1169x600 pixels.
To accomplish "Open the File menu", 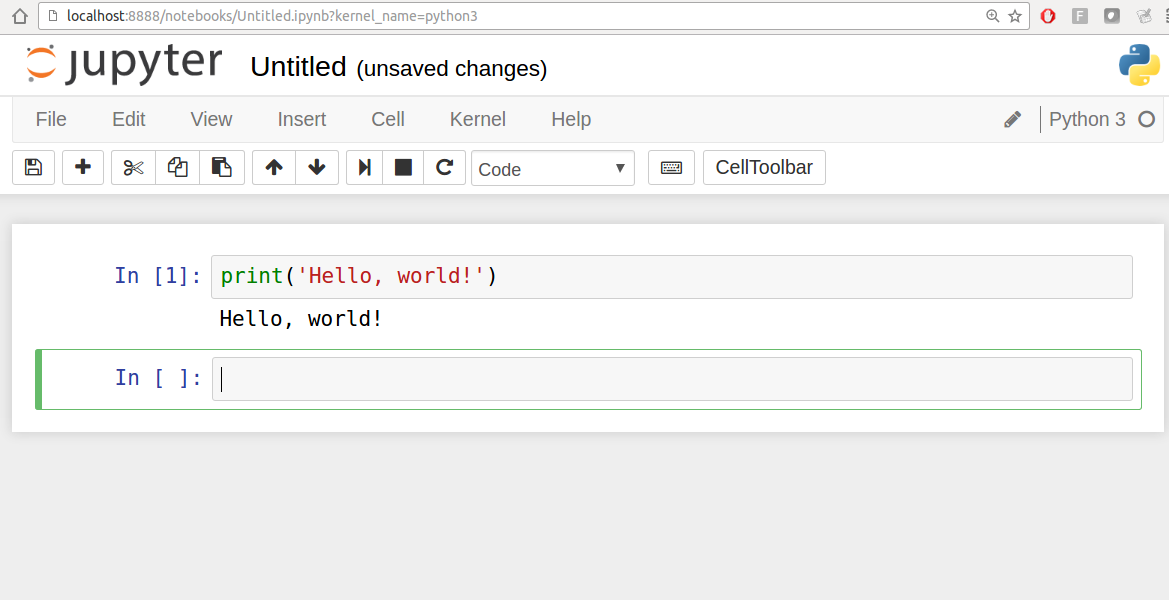I will [51, 119].
